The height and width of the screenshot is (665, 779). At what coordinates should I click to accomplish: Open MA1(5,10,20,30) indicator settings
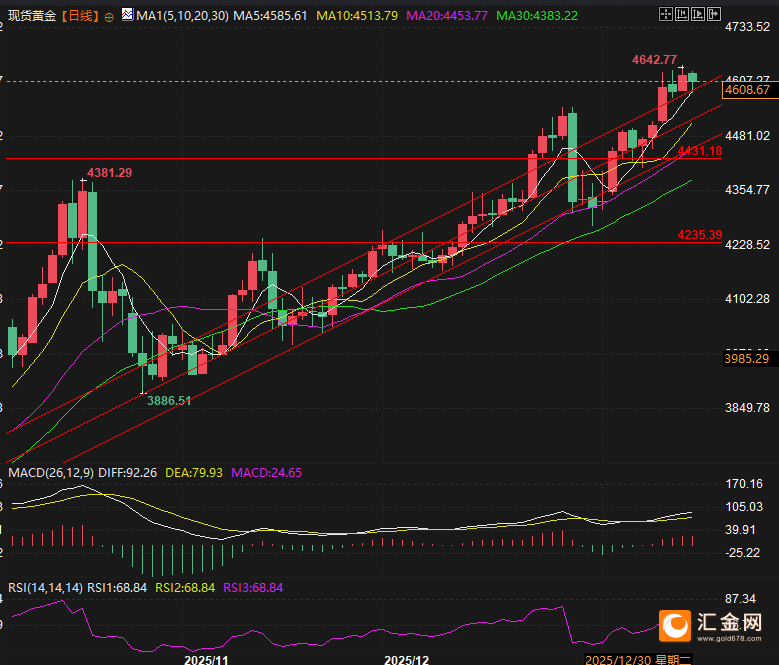[x=182, y=16]
